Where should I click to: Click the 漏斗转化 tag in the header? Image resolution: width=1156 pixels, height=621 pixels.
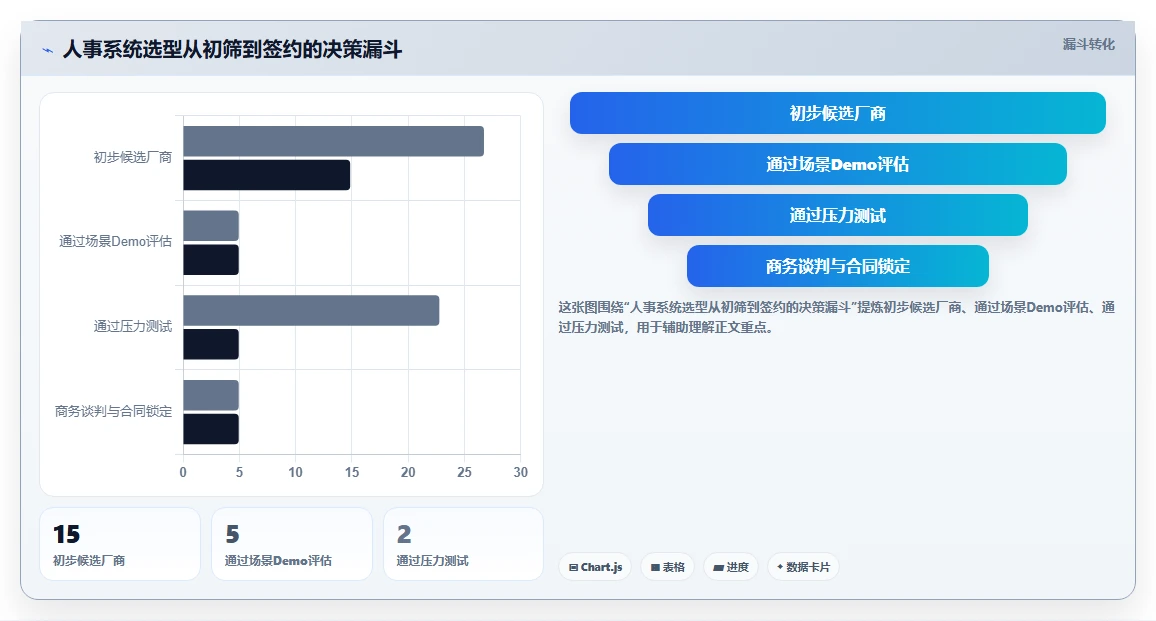point(1088,44)
